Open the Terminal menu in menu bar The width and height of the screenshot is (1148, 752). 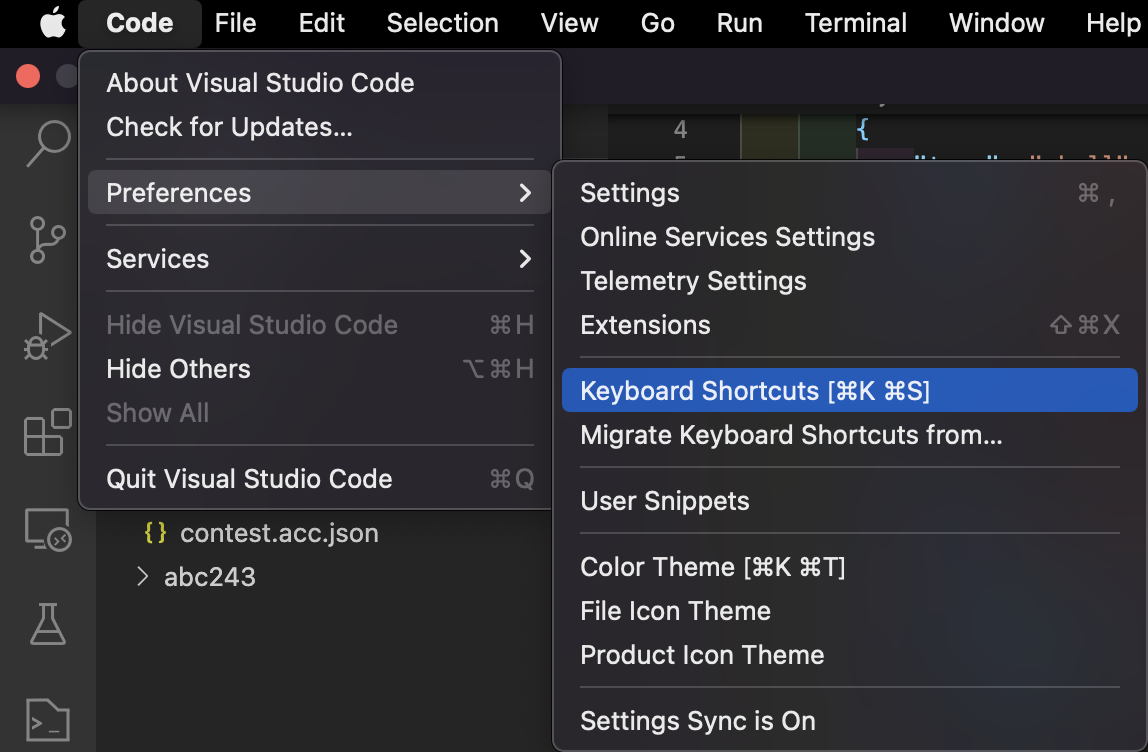[x=856, y=23]
